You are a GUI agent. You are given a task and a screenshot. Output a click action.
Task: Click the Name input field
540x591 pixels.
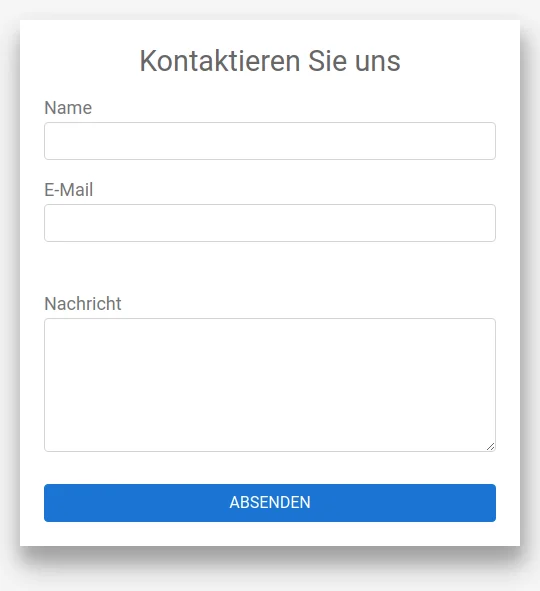tap(270, 141)
